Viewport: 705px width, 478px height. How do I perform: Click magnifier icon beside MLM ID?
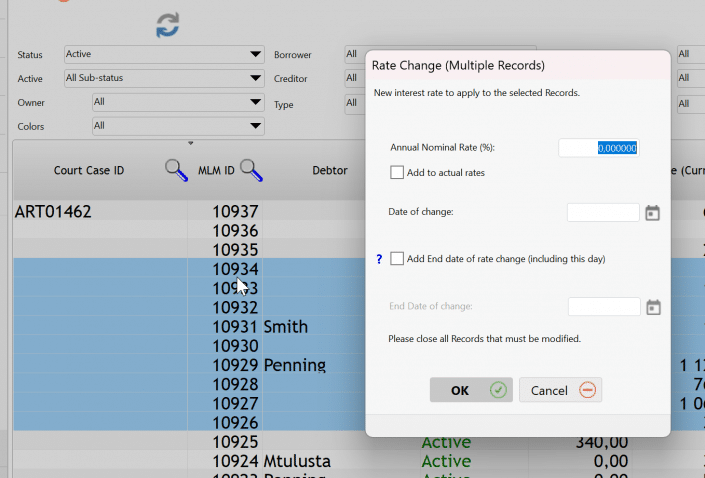251,171
